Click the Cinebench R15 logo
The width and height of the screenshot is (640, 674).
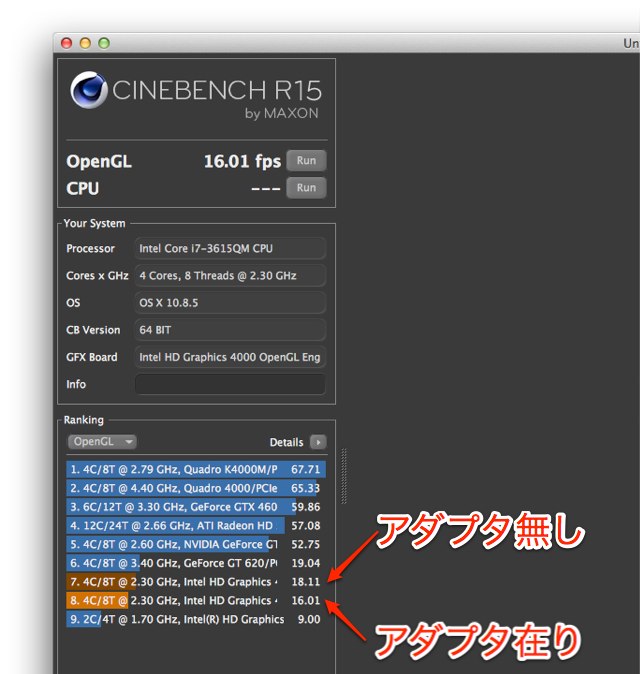(x=195, y=95)
